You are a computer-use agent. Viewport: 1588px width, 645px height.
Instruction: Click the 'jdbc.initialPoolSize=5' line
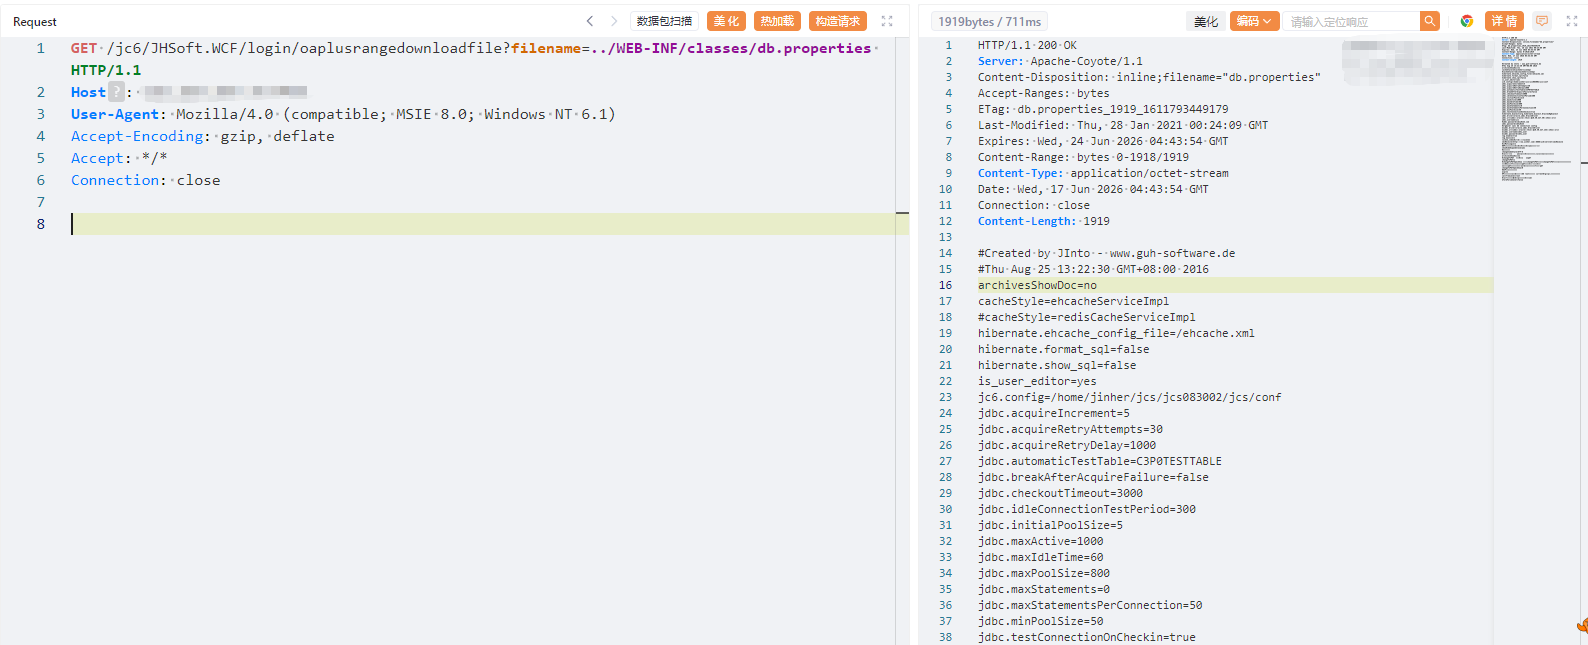[1050, 525]
